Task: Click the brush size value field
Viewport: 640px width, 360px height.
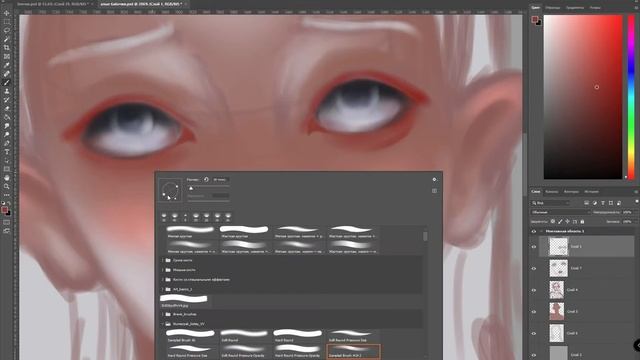Action: pos(221,180)
